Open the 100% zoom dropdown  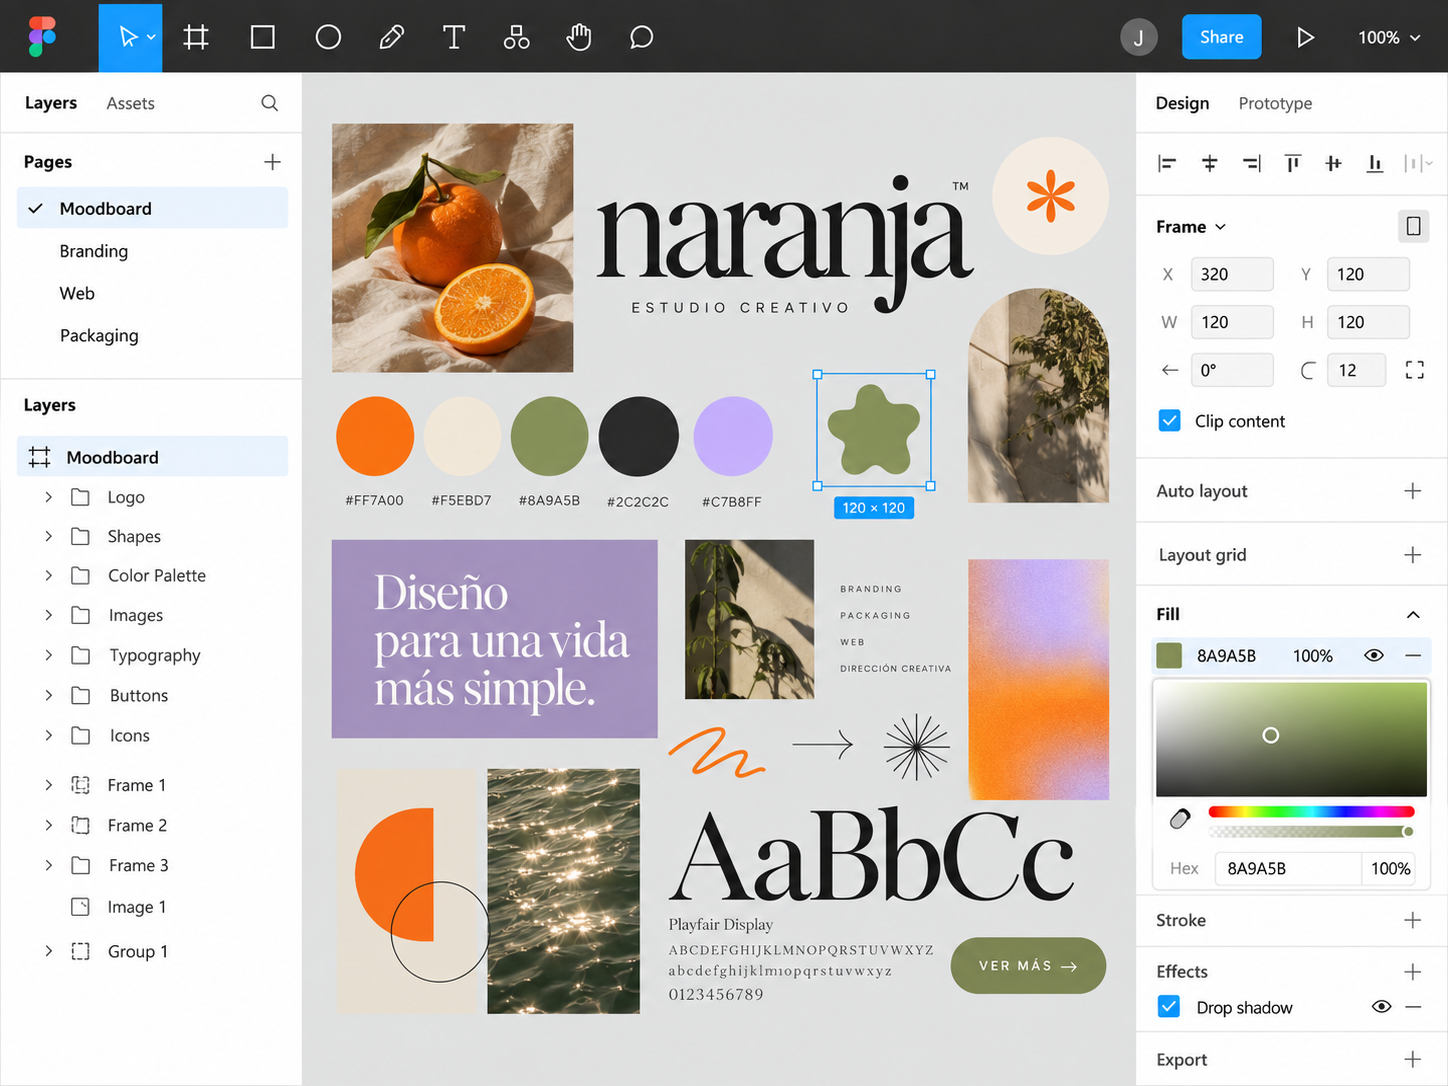click(1389, 37)
